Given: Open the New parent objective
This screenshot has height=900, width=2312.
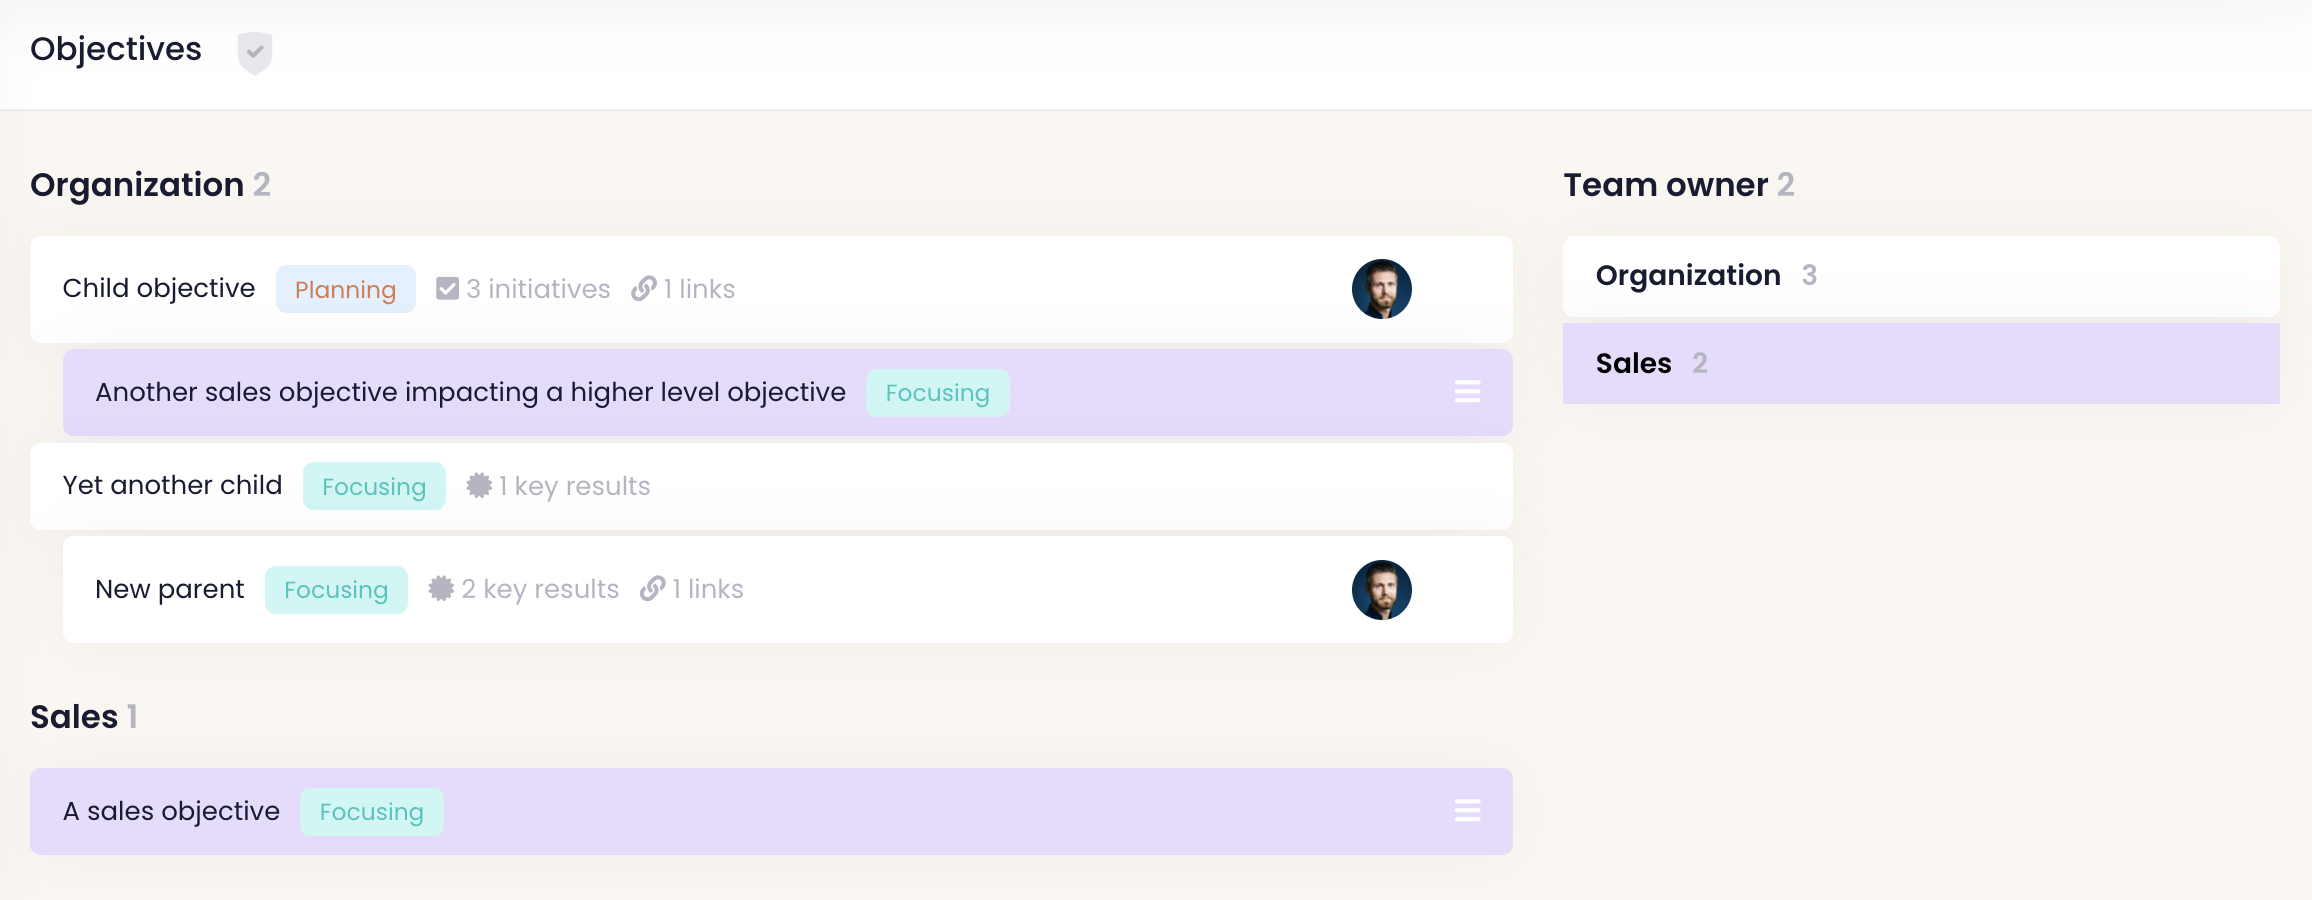Looking at the screenshot, I should coord(170,590).
